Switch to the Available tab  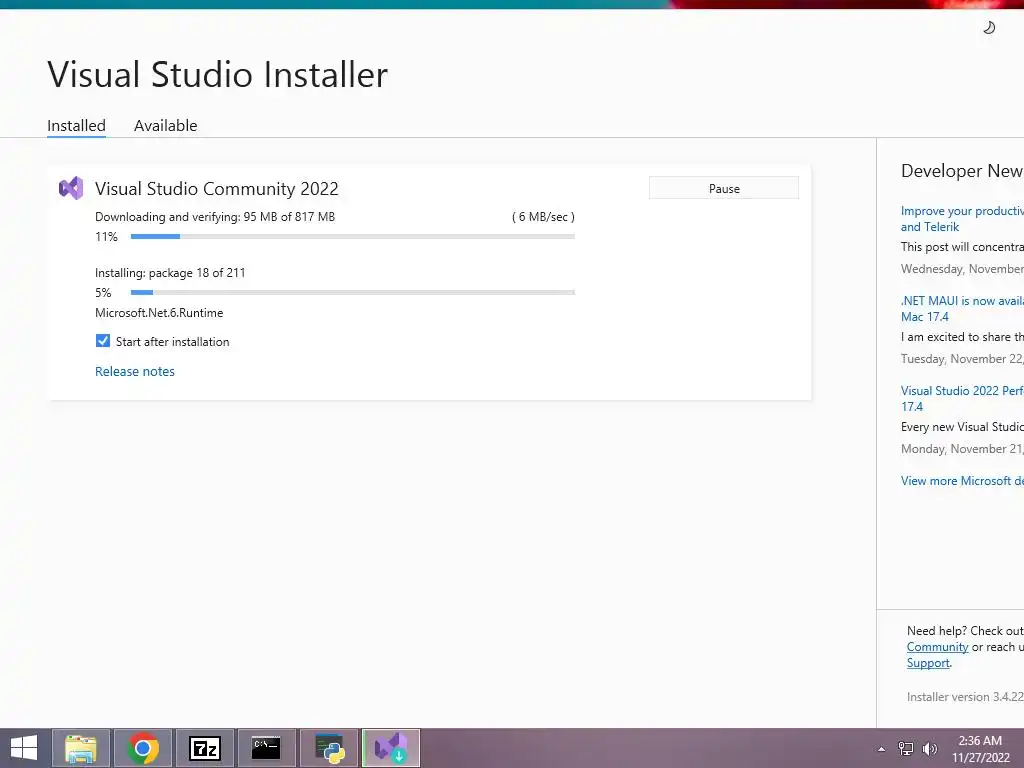166,125
